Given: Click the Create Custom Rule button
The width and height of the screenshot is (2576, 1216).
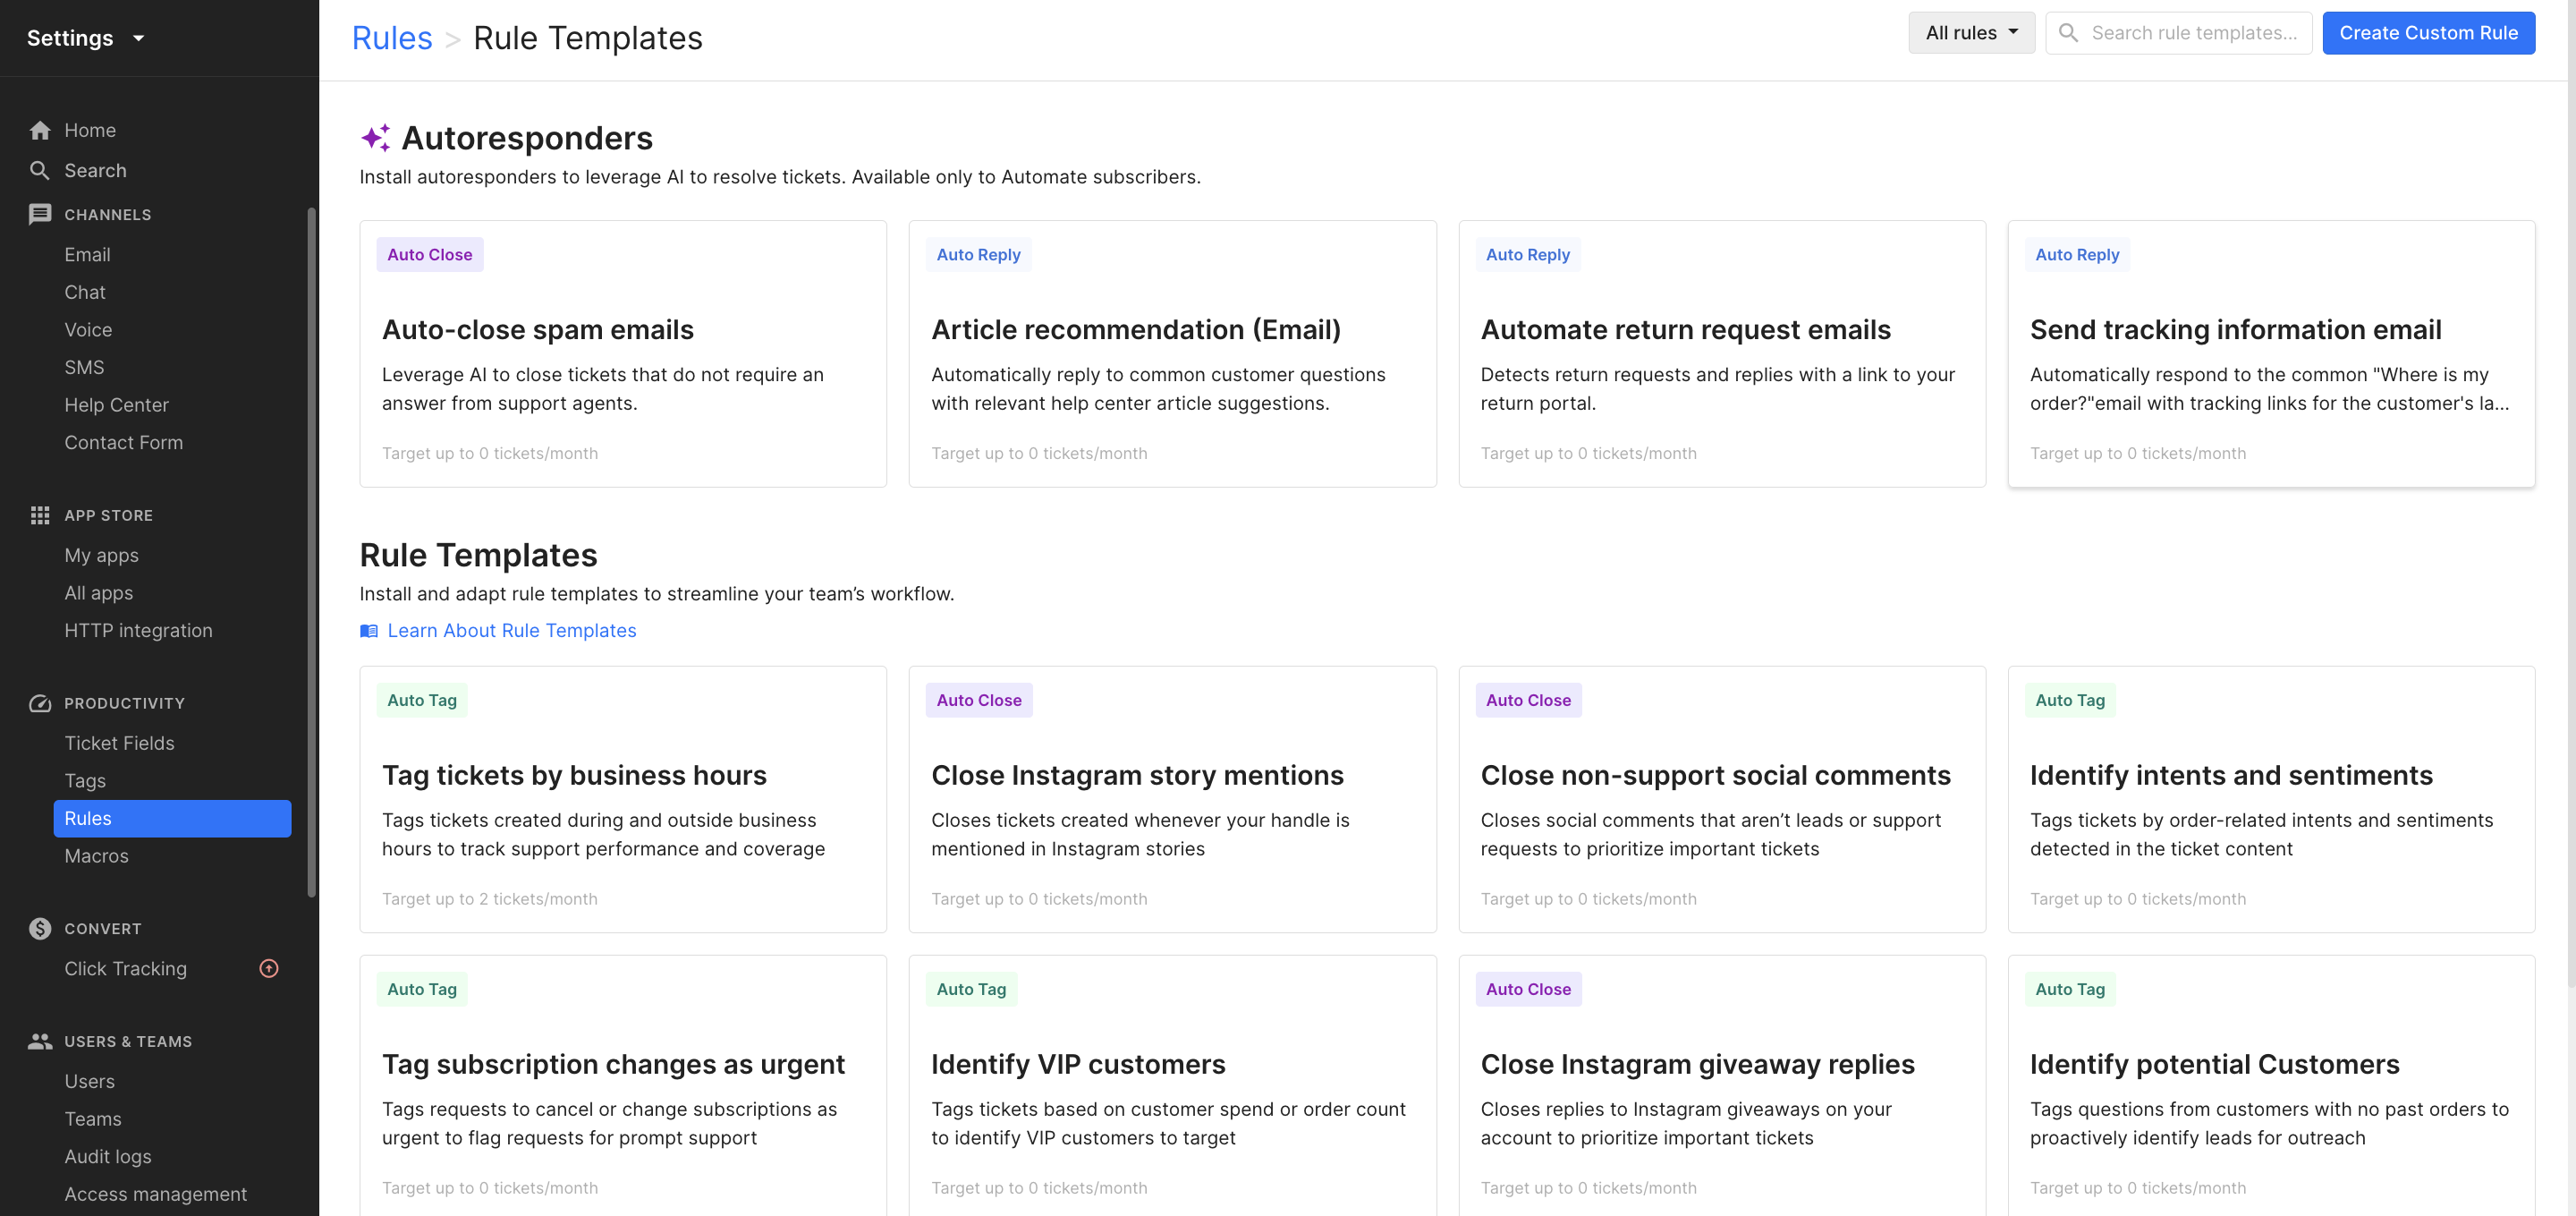Looking at the screenshot, I should tap(2428, 33).
